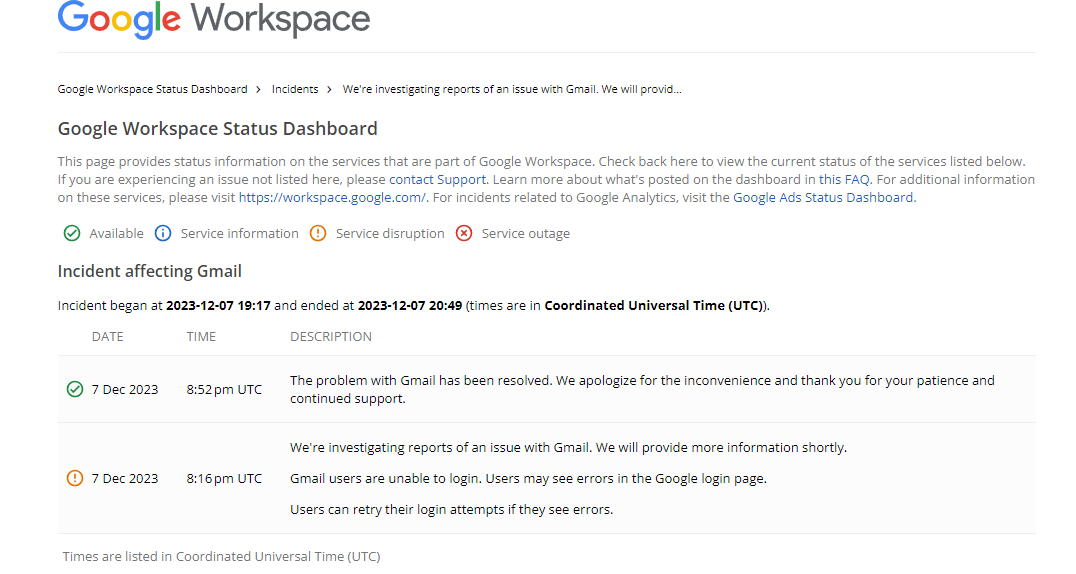Click the red Service outage icon

click(464, 233)
